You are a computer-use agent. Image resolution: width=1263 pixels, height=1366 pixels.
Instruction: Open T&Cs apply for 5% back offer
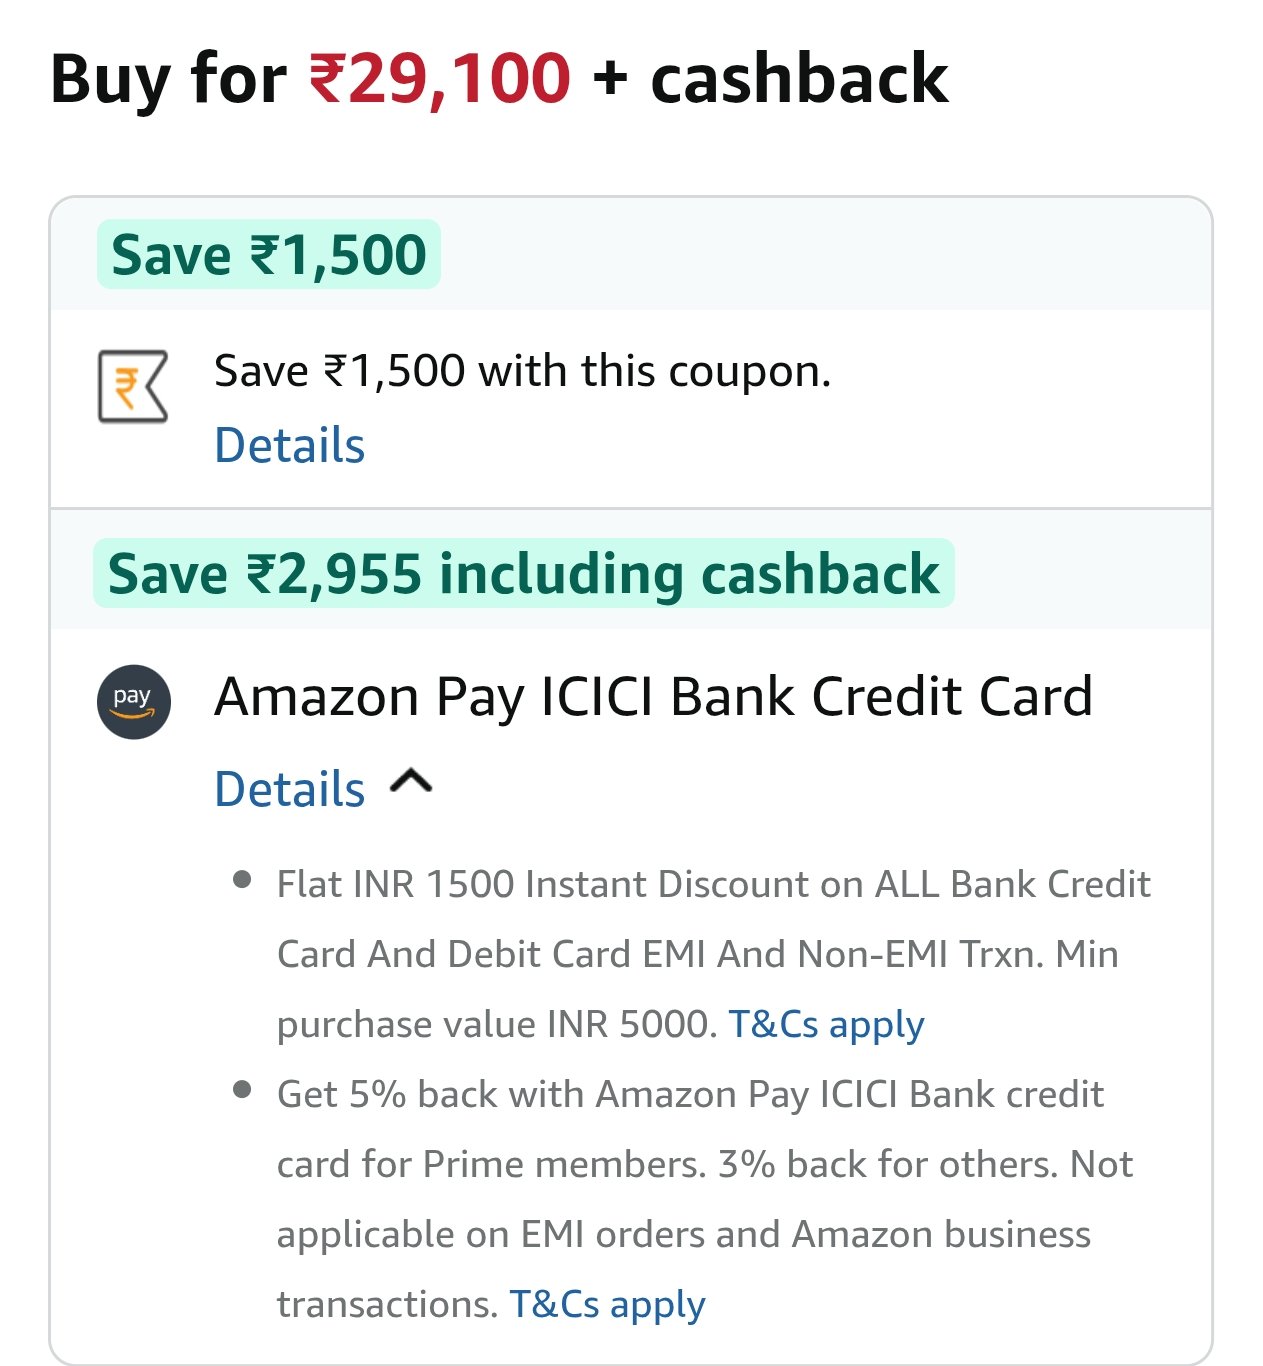[607, 1304]
